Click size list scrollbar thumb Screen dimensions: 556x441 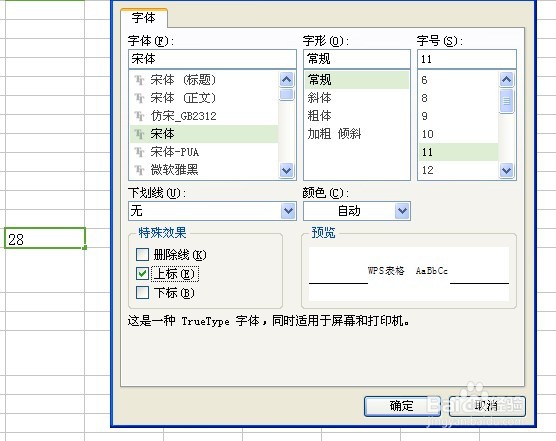pyautogui.click(x=507, y=101)
